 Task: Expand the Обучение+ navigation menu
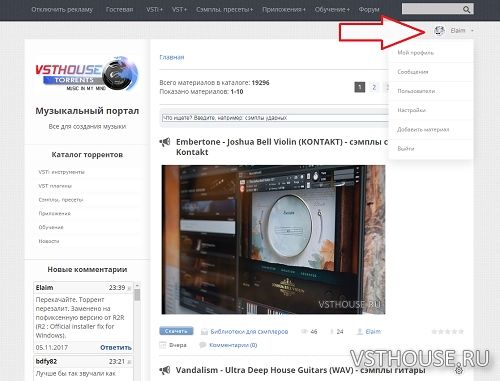point(332,9)
